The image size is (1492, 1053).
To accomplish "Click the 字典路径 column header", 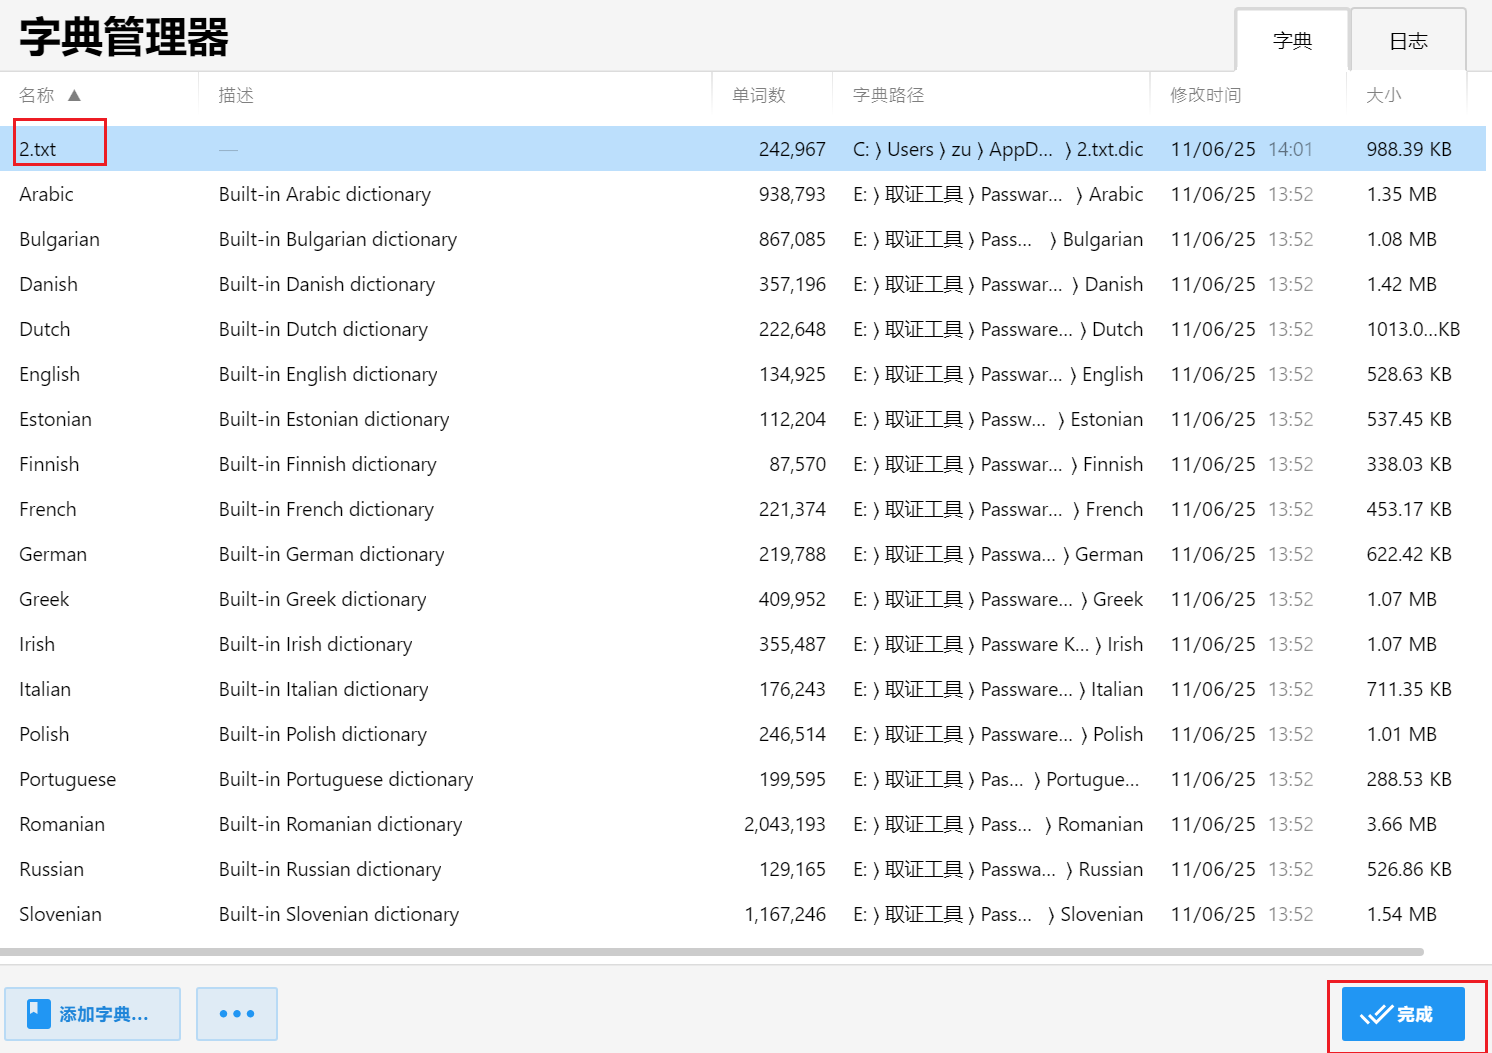I will pos(888,96).
